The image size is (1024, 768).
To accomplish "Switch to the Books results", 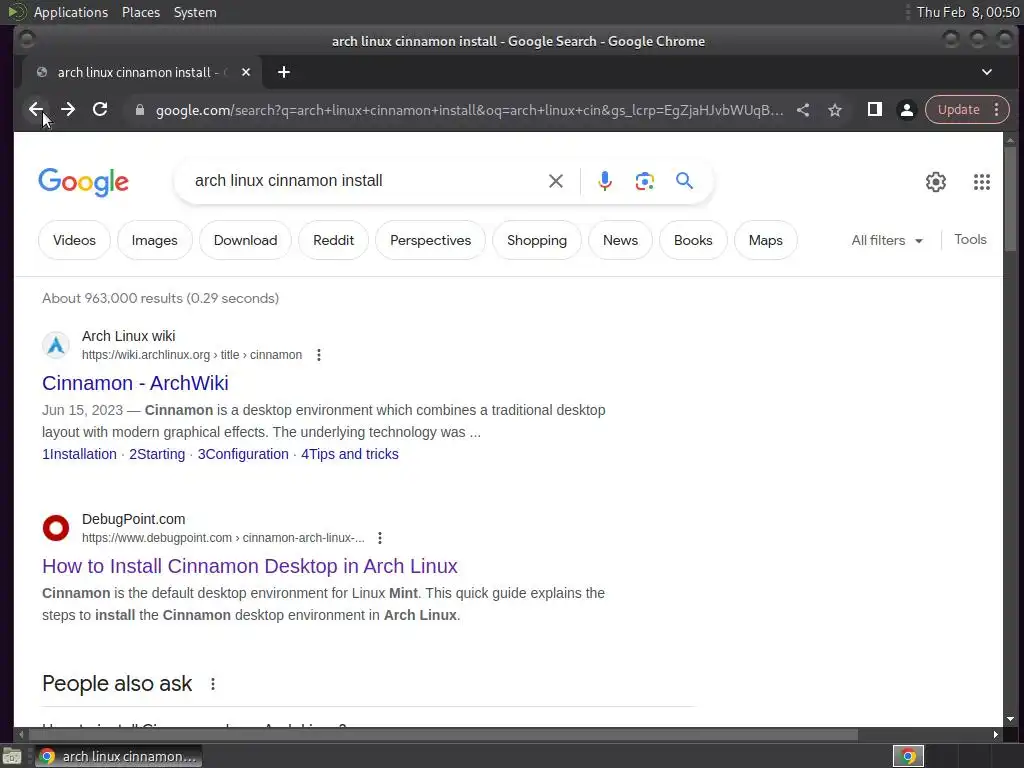I will pos(693,240).
